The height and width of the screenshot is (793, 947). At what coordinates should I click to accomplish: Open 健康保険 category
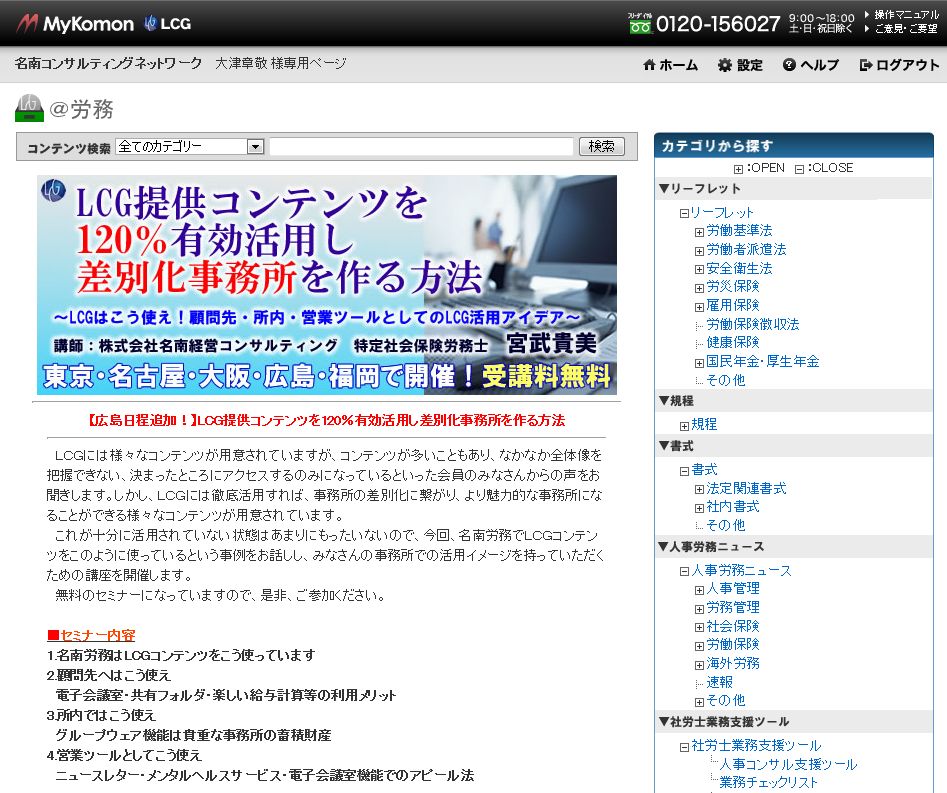click(x=733, y=342)
